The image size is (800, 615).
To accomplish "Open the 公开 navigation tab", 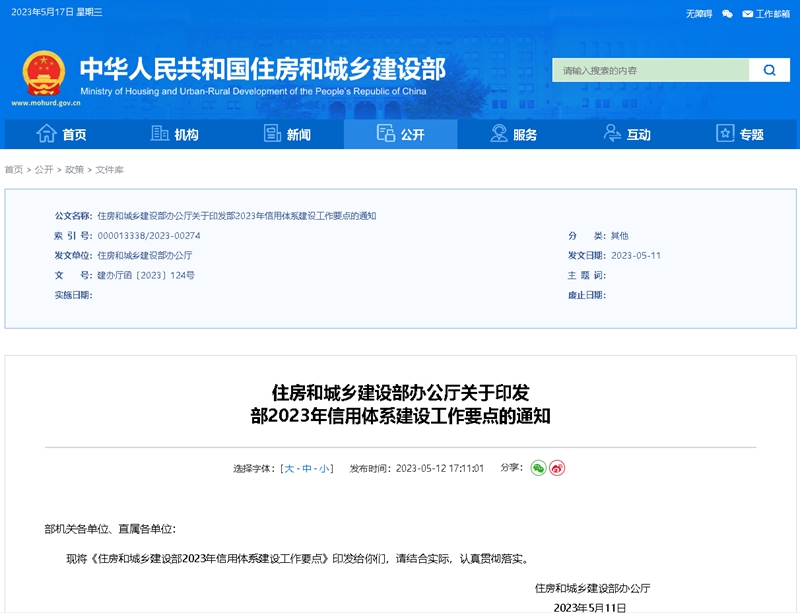I will click(401, 134).
